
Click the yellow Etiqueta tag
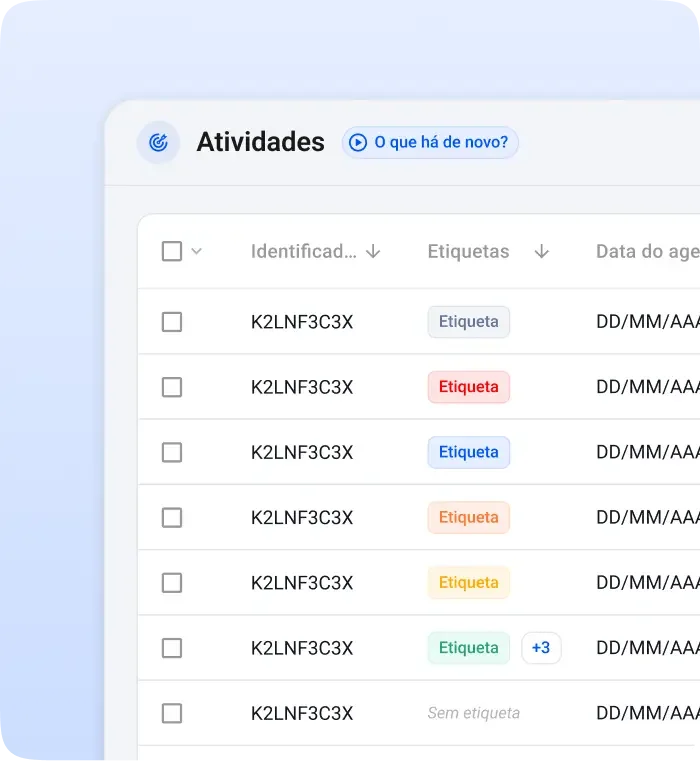click(x=469, y=582)
